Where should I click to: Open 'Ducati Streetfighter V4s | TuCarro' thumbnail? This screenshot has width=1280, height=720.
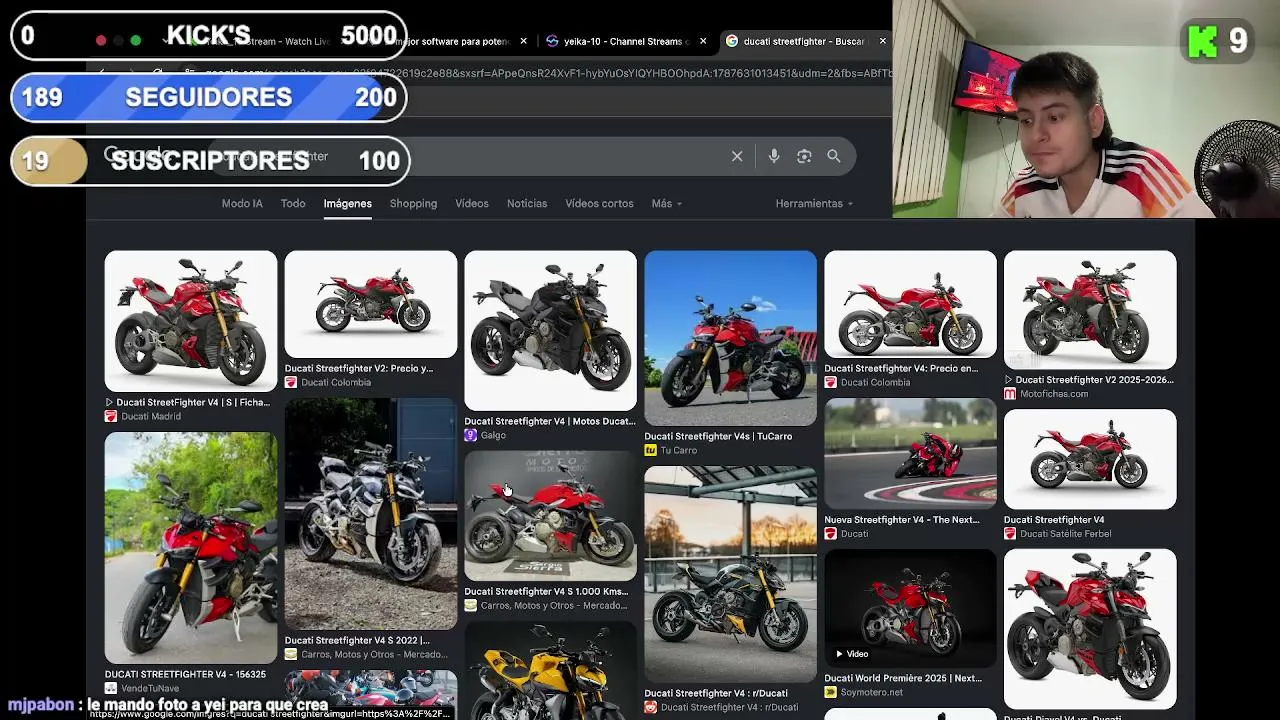point(731,338)
